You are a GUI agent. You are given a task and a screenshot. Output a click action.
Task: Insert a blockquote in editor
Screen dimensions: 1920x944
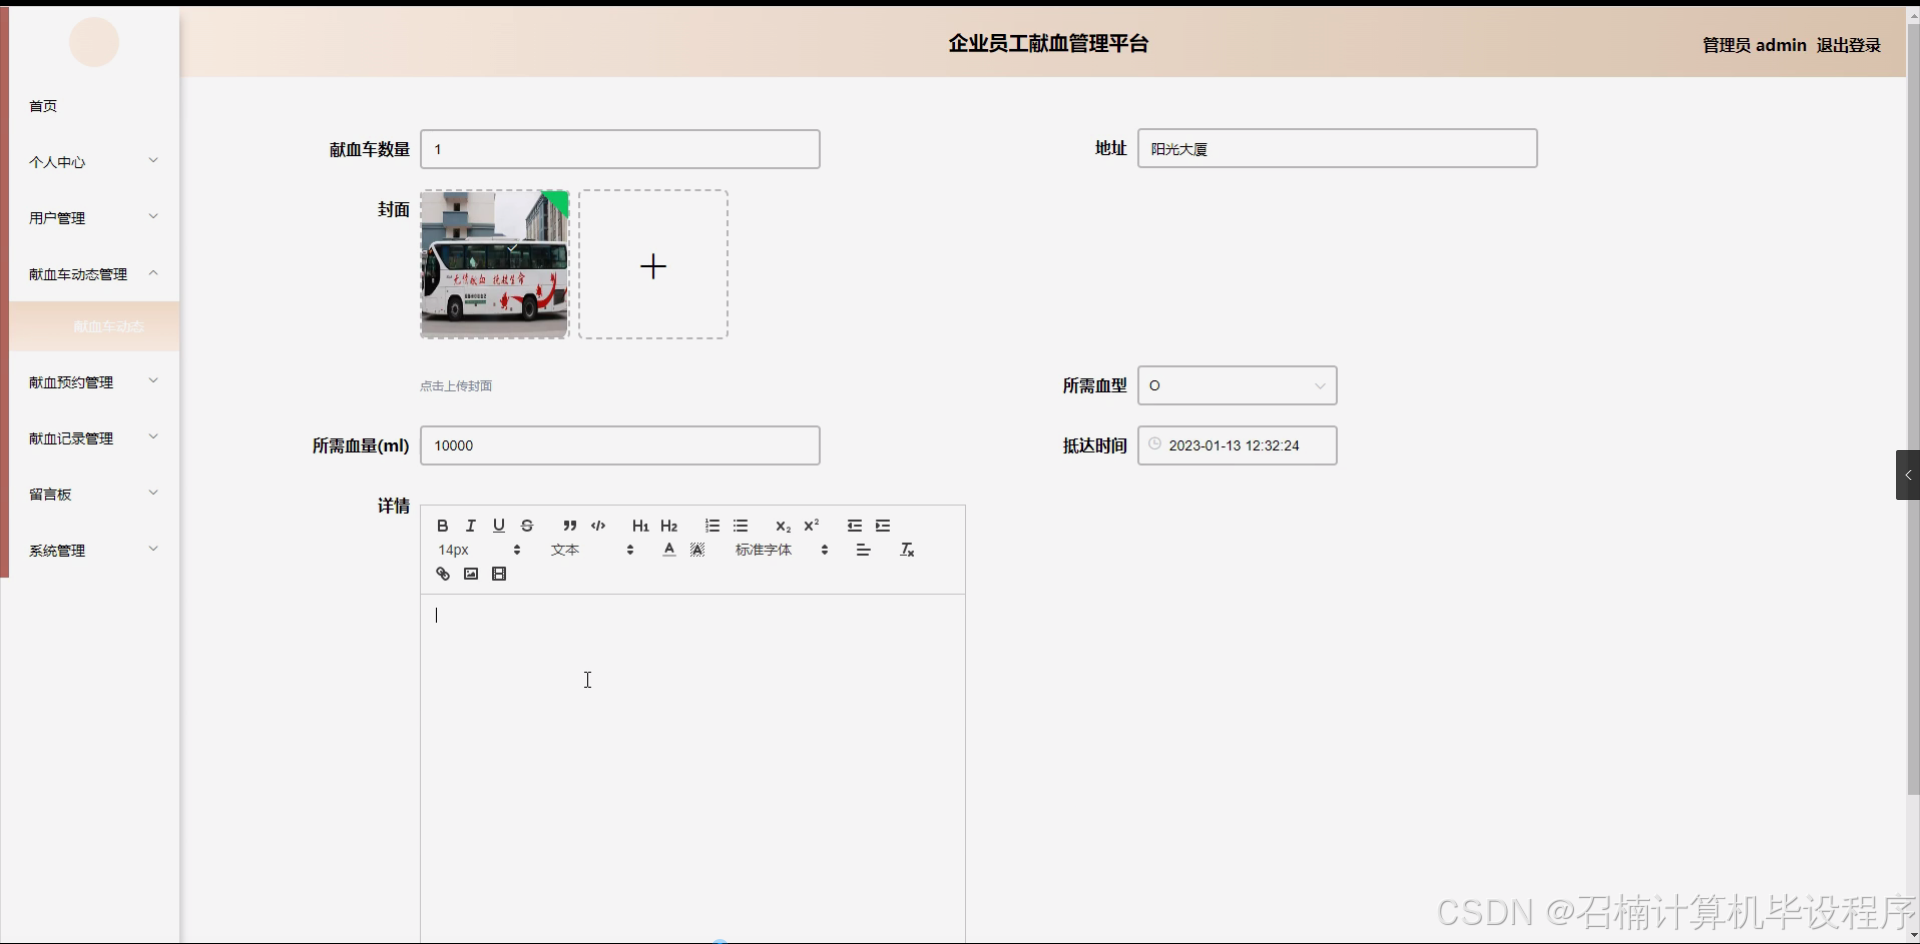click(x=569, y=526)
